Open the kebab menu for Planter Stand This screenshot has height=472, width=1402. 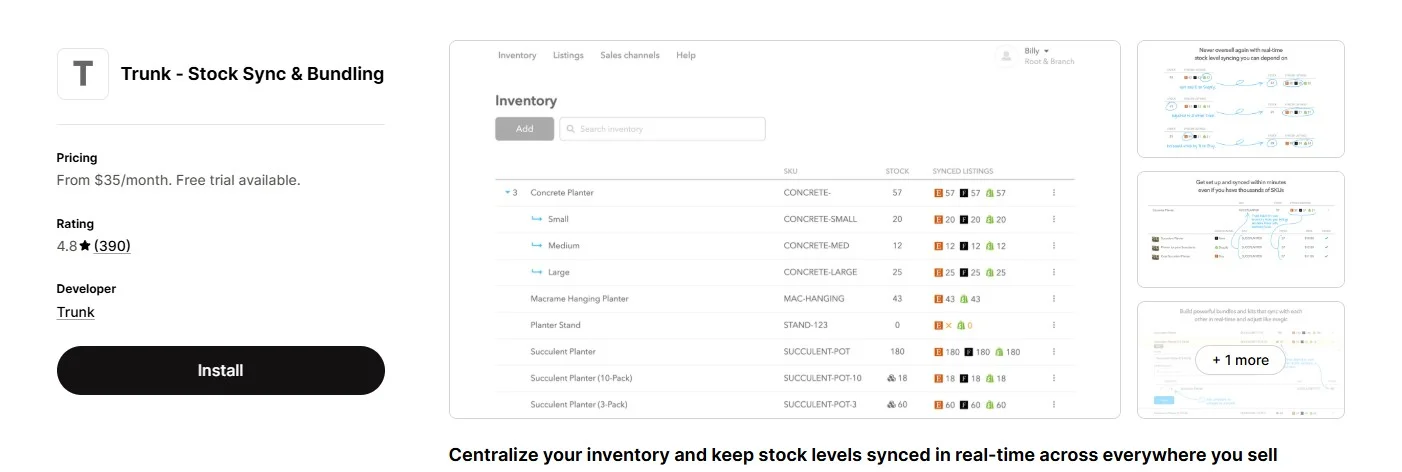click(1053, 325)
